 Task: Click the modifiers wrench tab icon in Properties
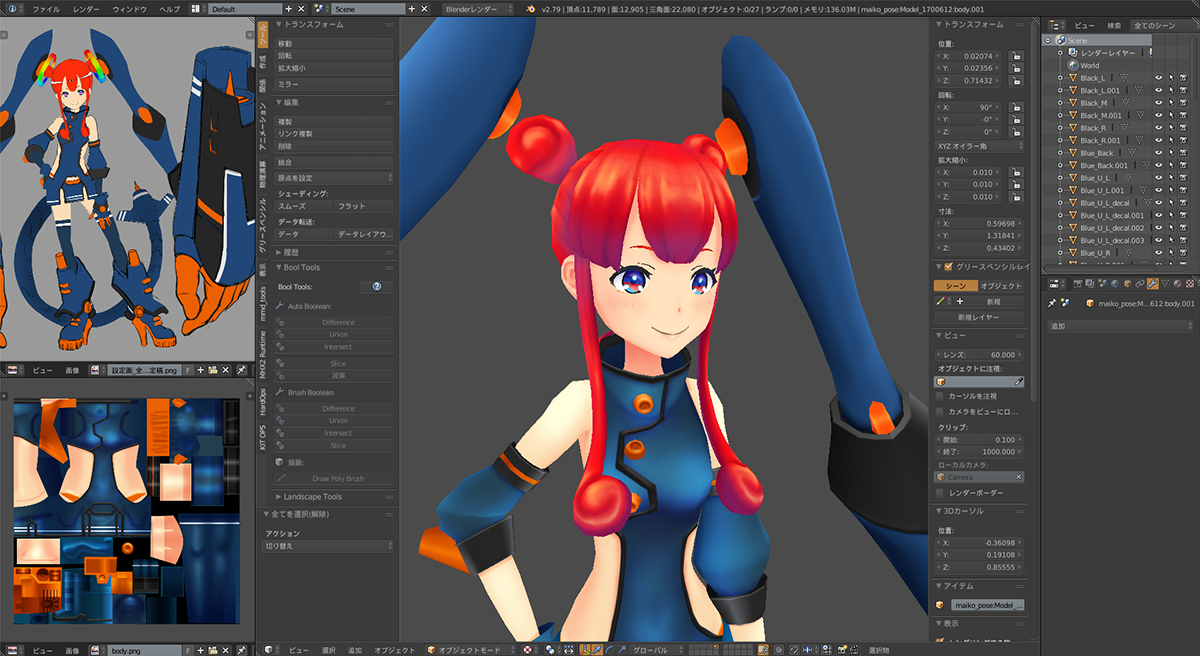point(1153,285)
